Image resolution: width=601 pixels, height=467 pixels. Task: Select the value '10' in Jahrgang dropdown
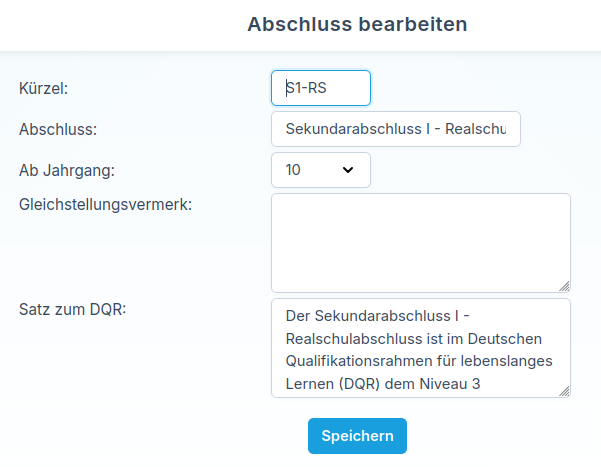pyautogui.click(x=293, y=170)
